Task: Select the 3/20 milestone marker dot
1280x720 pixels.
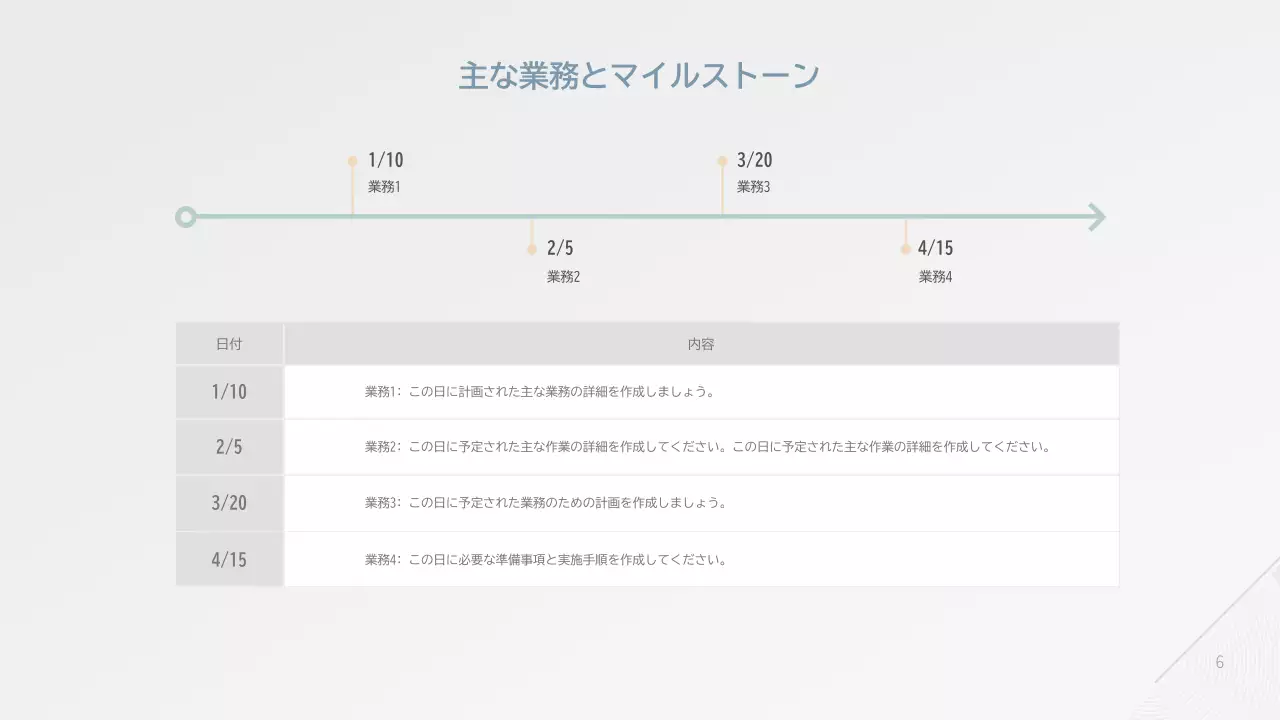Action: 723,159
